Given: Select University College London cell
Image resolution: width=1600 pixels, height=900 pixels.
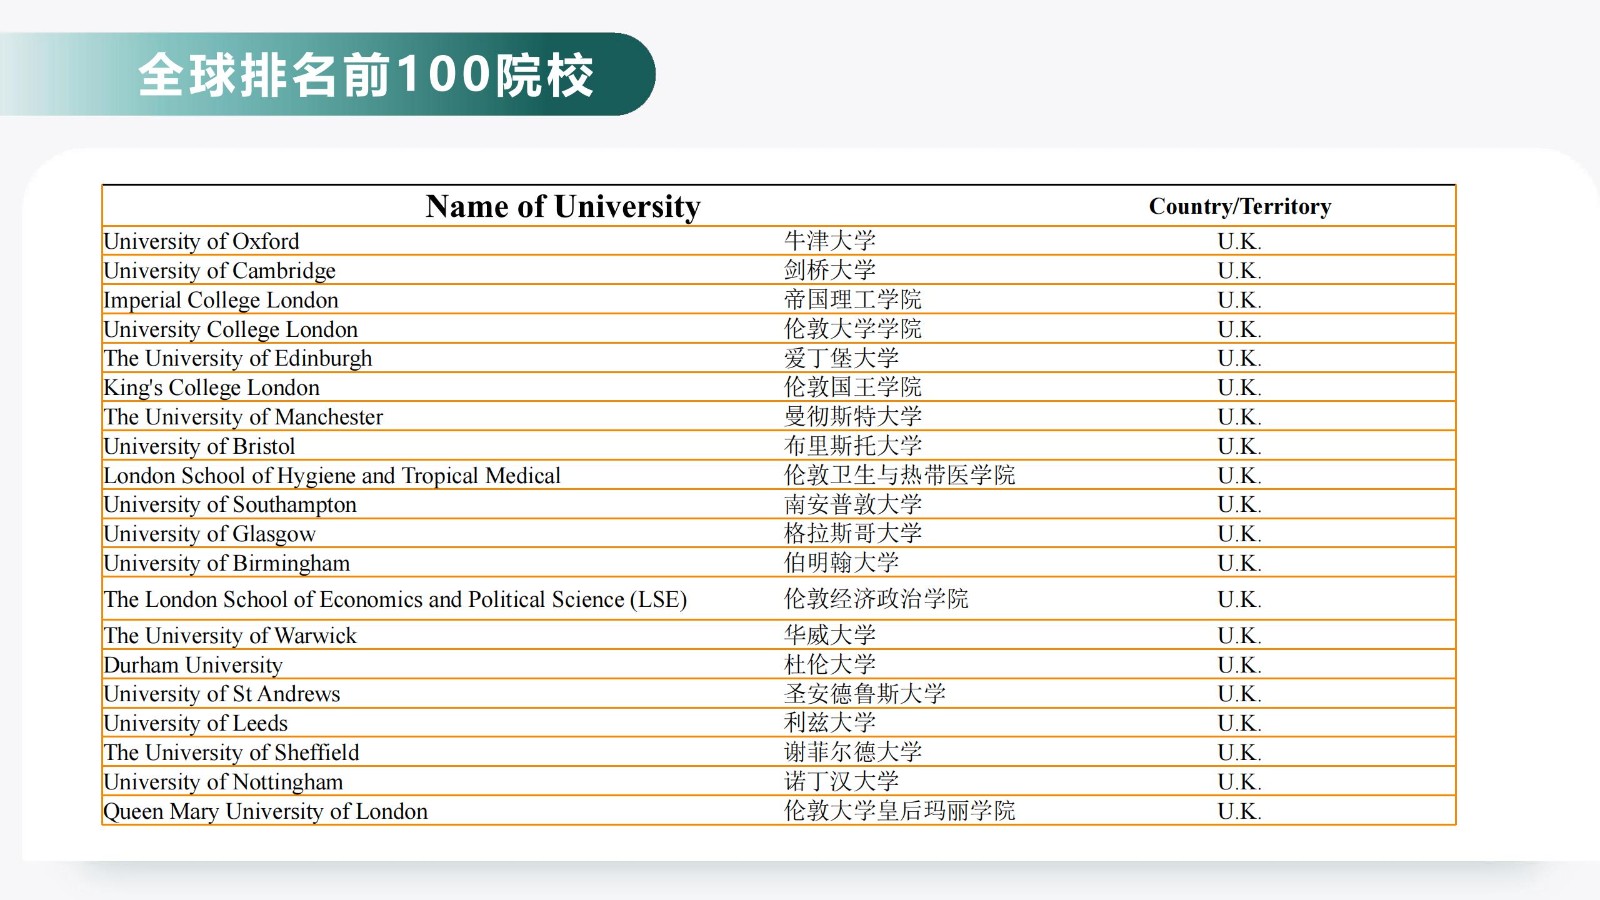Looking at the screenshot, I should [230, 329].
